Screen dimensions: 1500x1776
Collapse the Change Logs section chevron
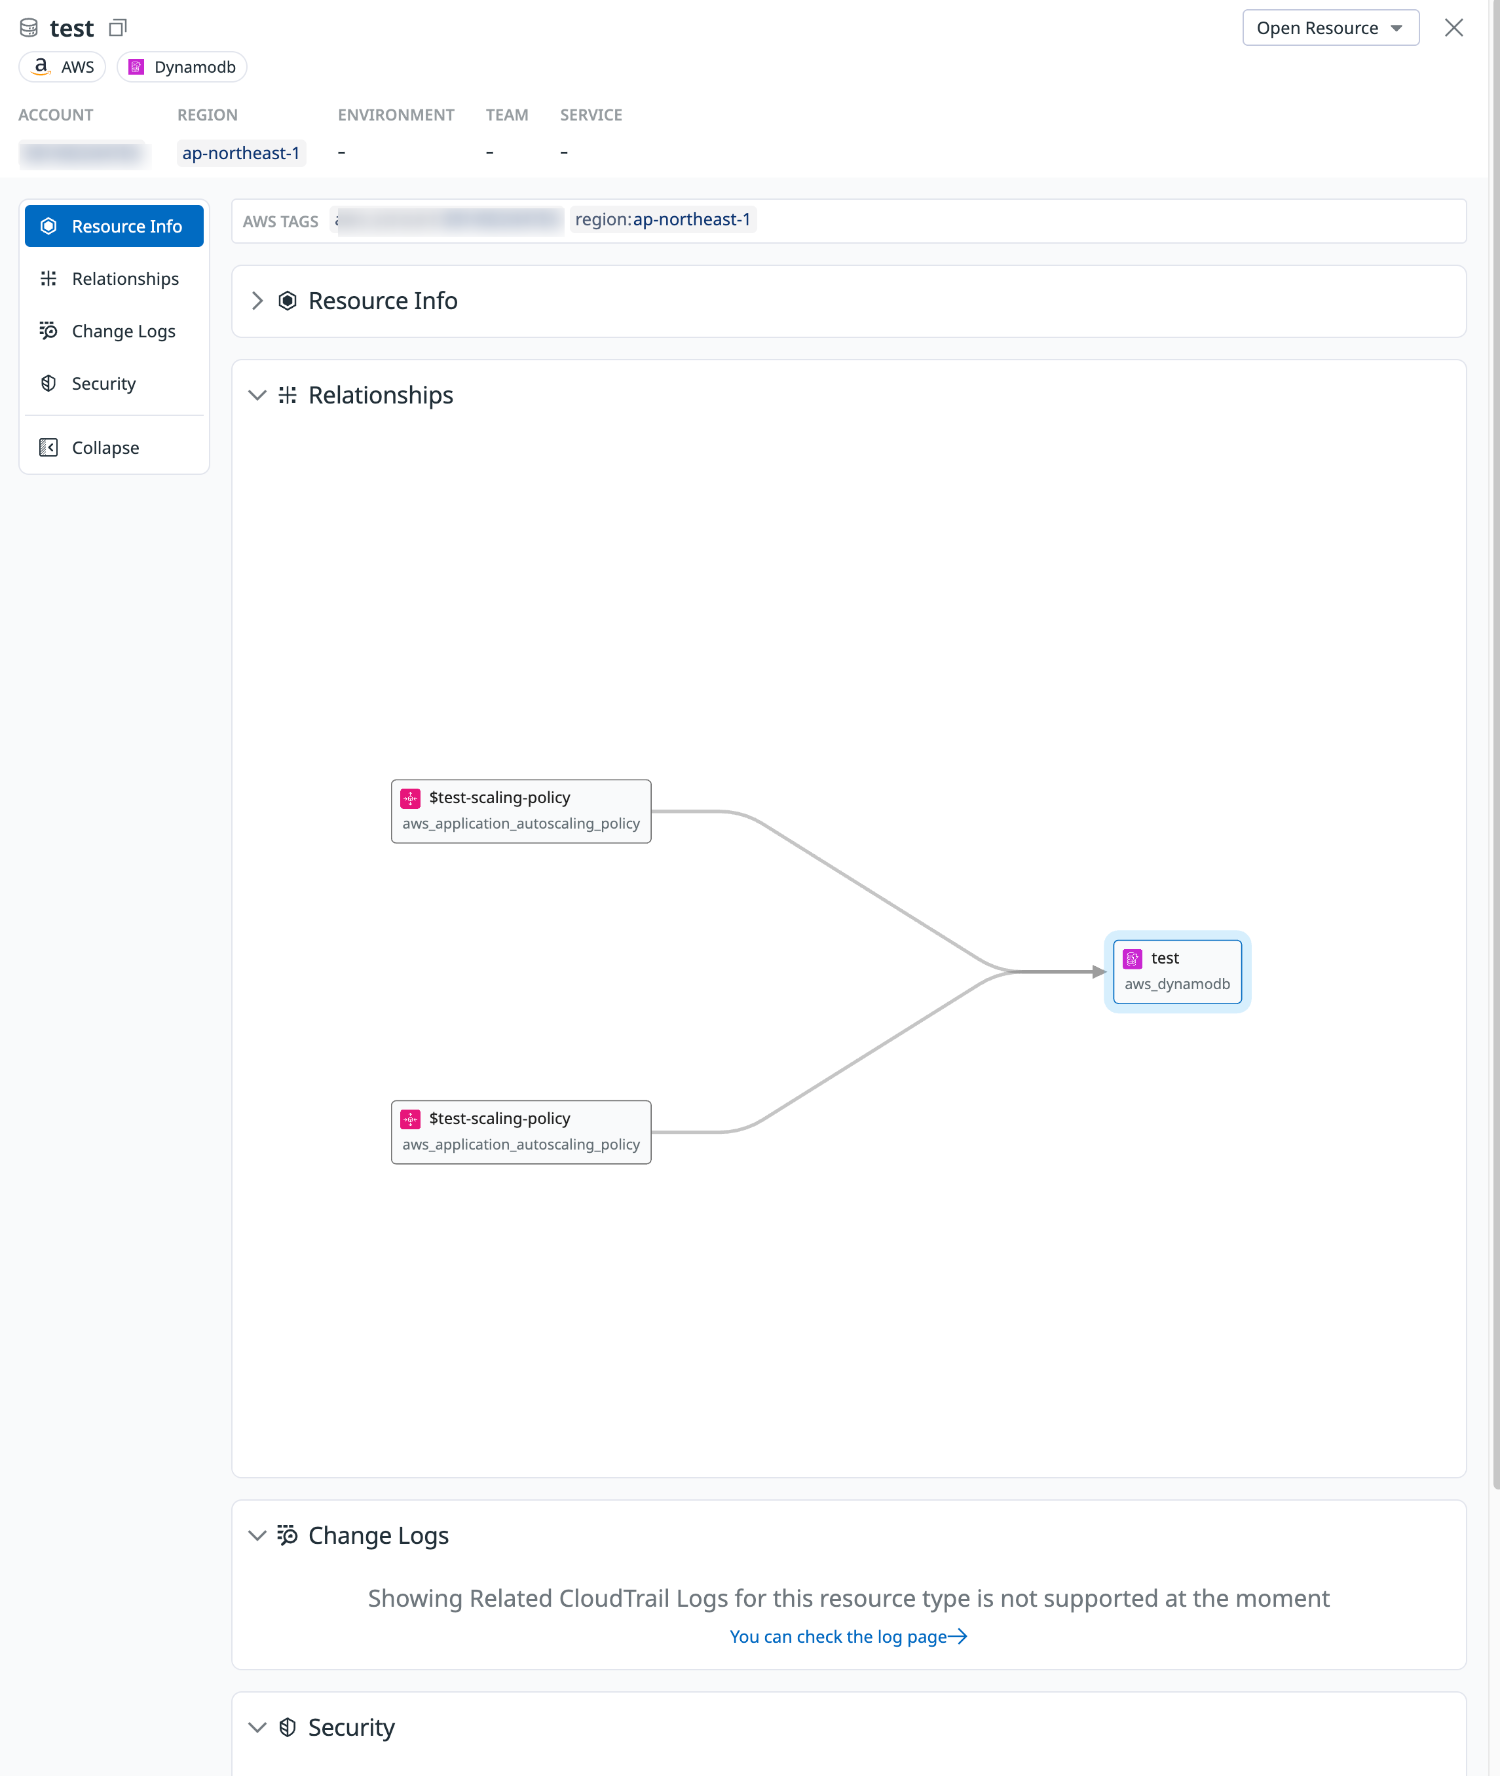257,1535
